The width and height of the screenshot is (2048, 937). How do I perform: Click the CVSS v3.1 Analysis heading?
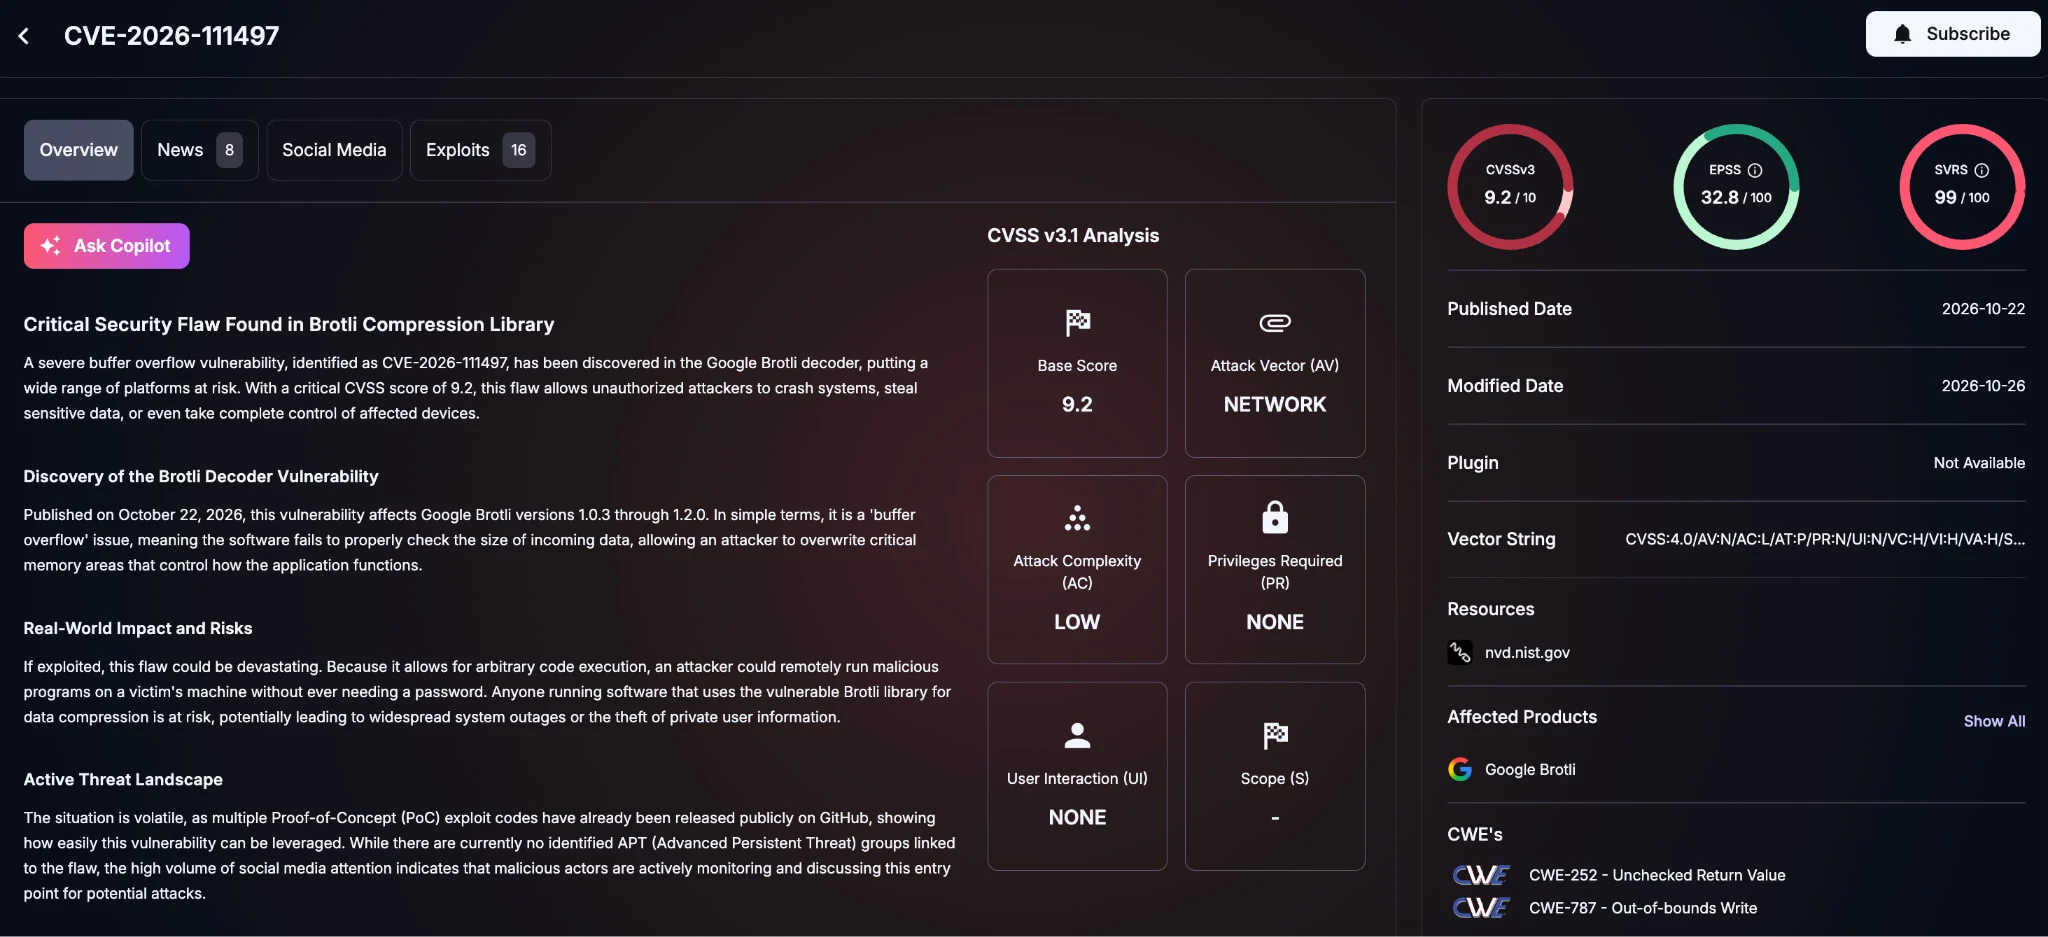(x=1073, y=235)
